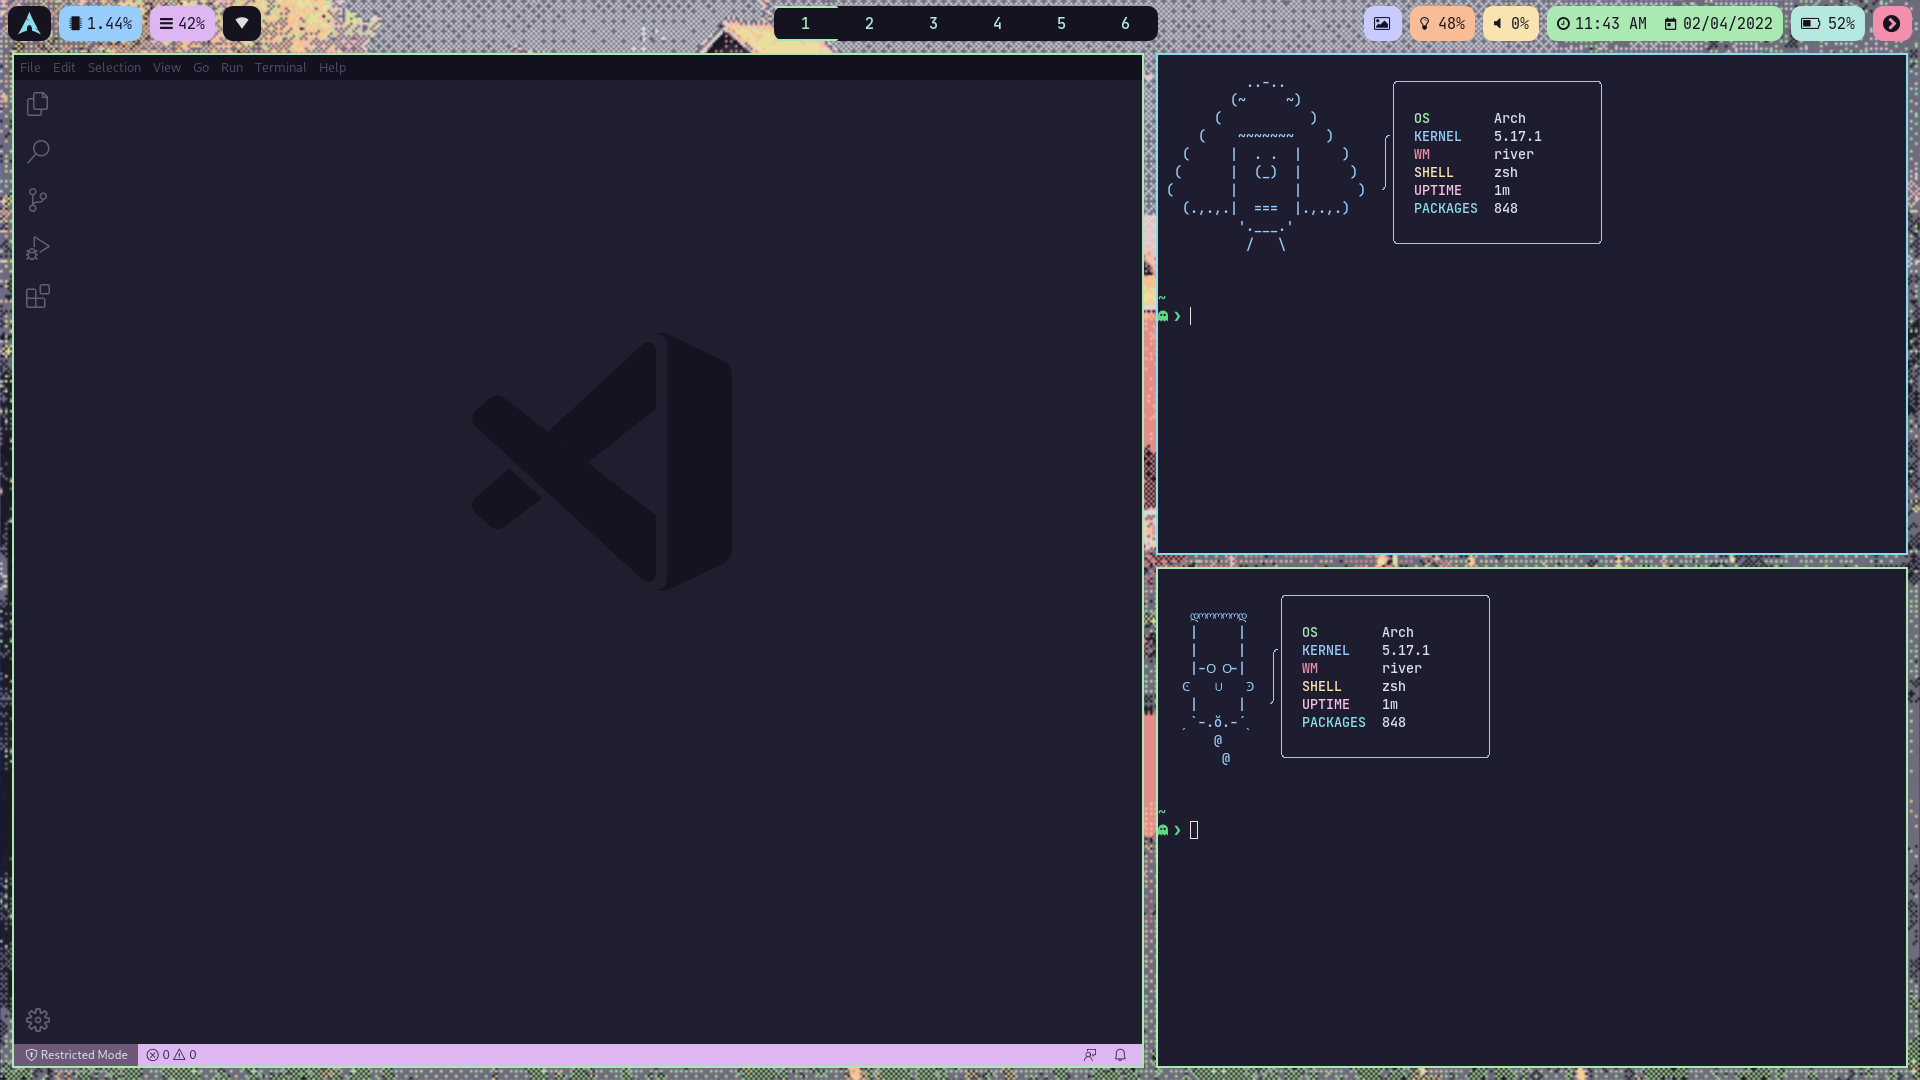Open the Explorer view in activity bar
The width and height of the screenshot is (1920, 1080).
(38, 104)
